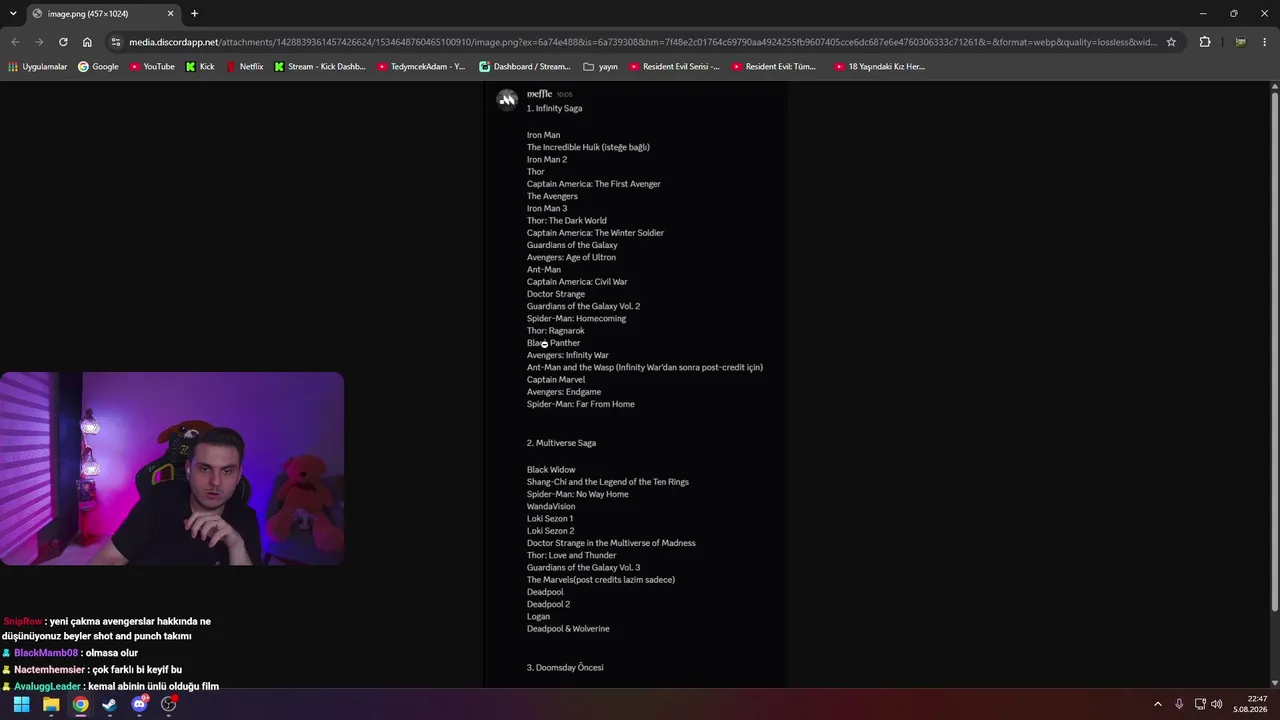
Task: Open a new browser tab
Action: pyautogui.click(x=194, y=14)
